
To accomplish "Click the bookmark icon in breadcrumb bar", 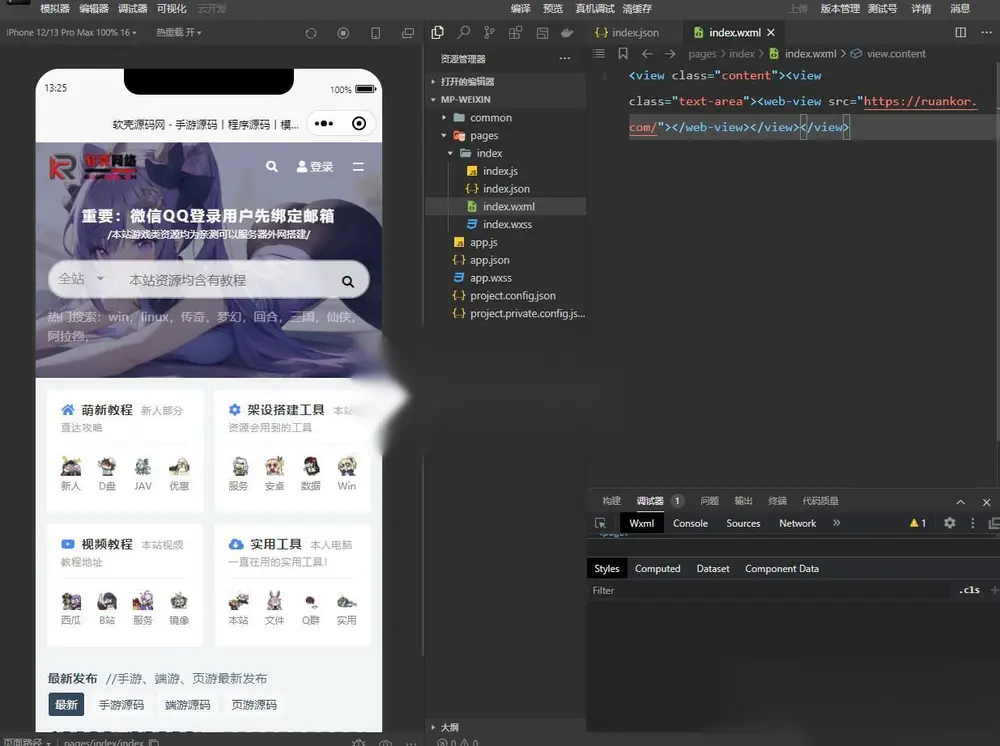I will tap(623, 54).
